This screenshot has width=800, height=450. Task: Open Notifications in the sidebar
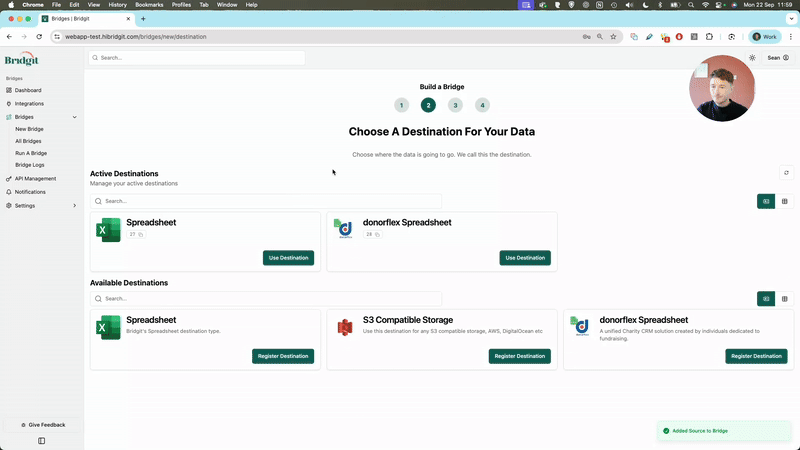[30, 192]
